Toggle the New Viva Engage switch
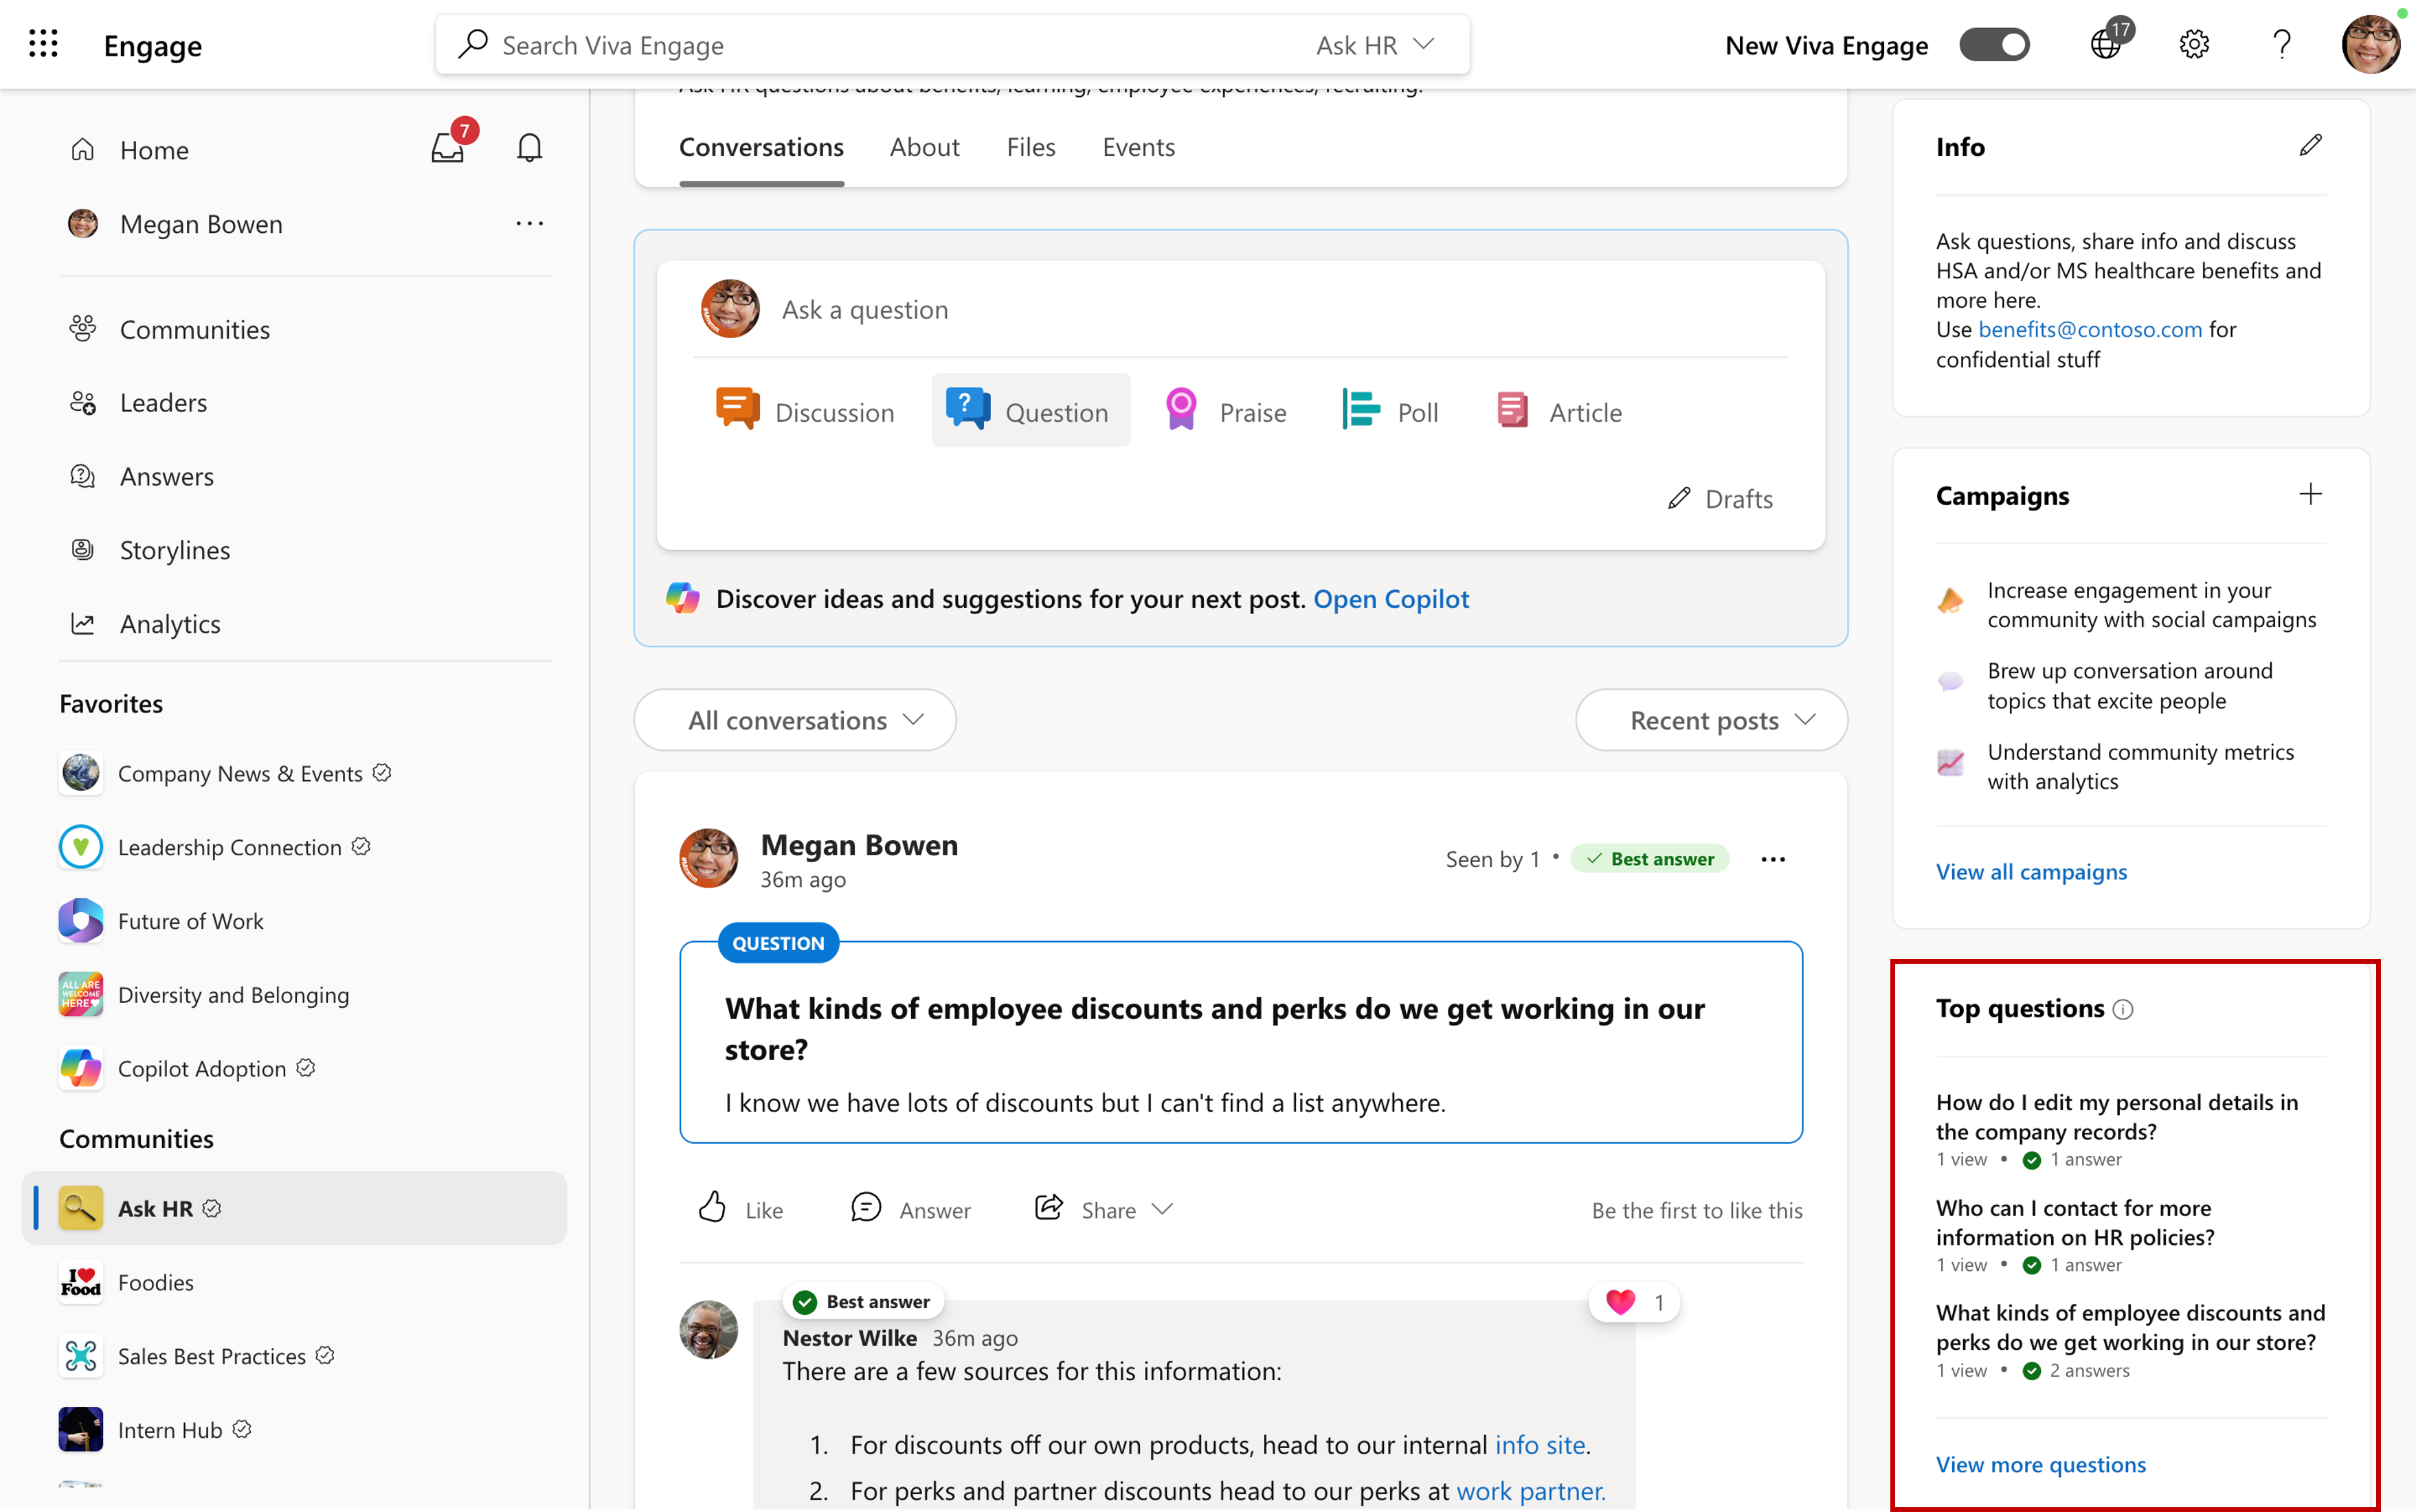The height and width of the screenshot is (1512, 2416). tap(1994, 45)
